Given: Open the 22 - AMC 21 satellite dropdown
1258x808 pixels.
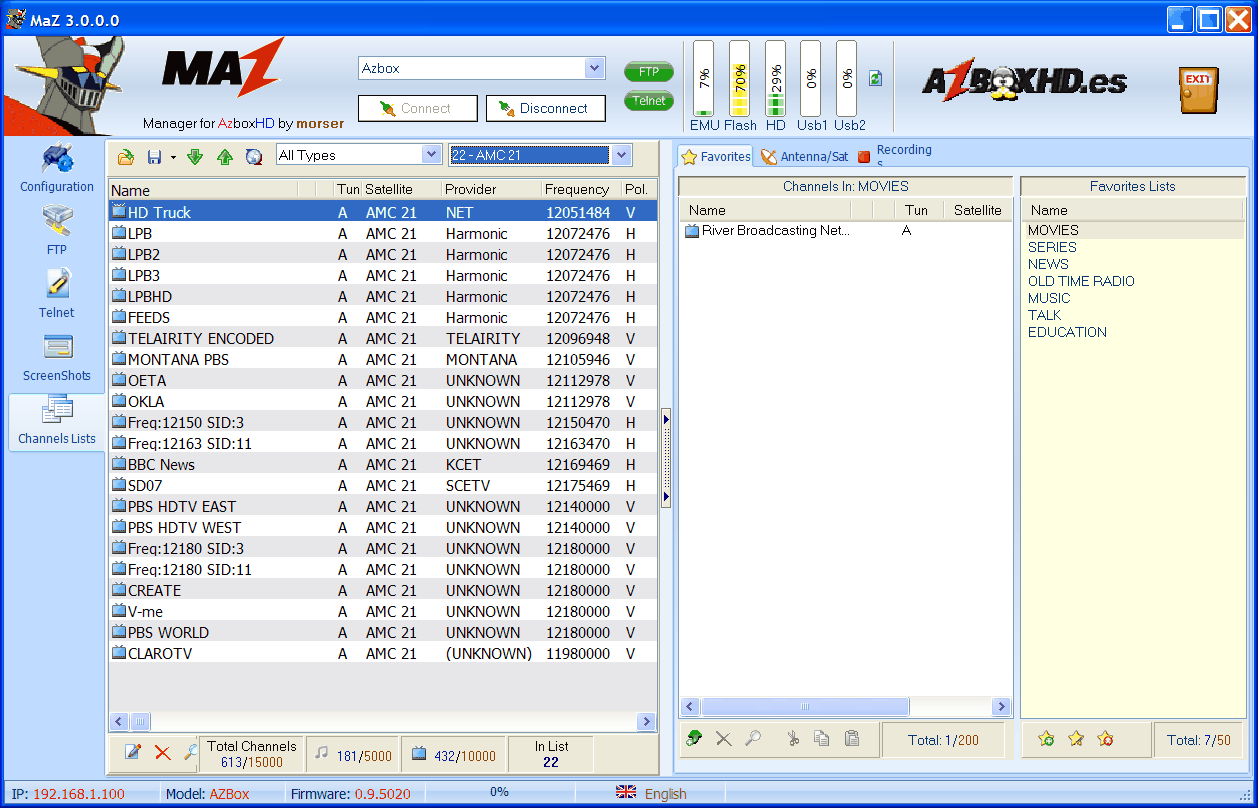Looking at the screenshot, I should click(x=621, y=155).
